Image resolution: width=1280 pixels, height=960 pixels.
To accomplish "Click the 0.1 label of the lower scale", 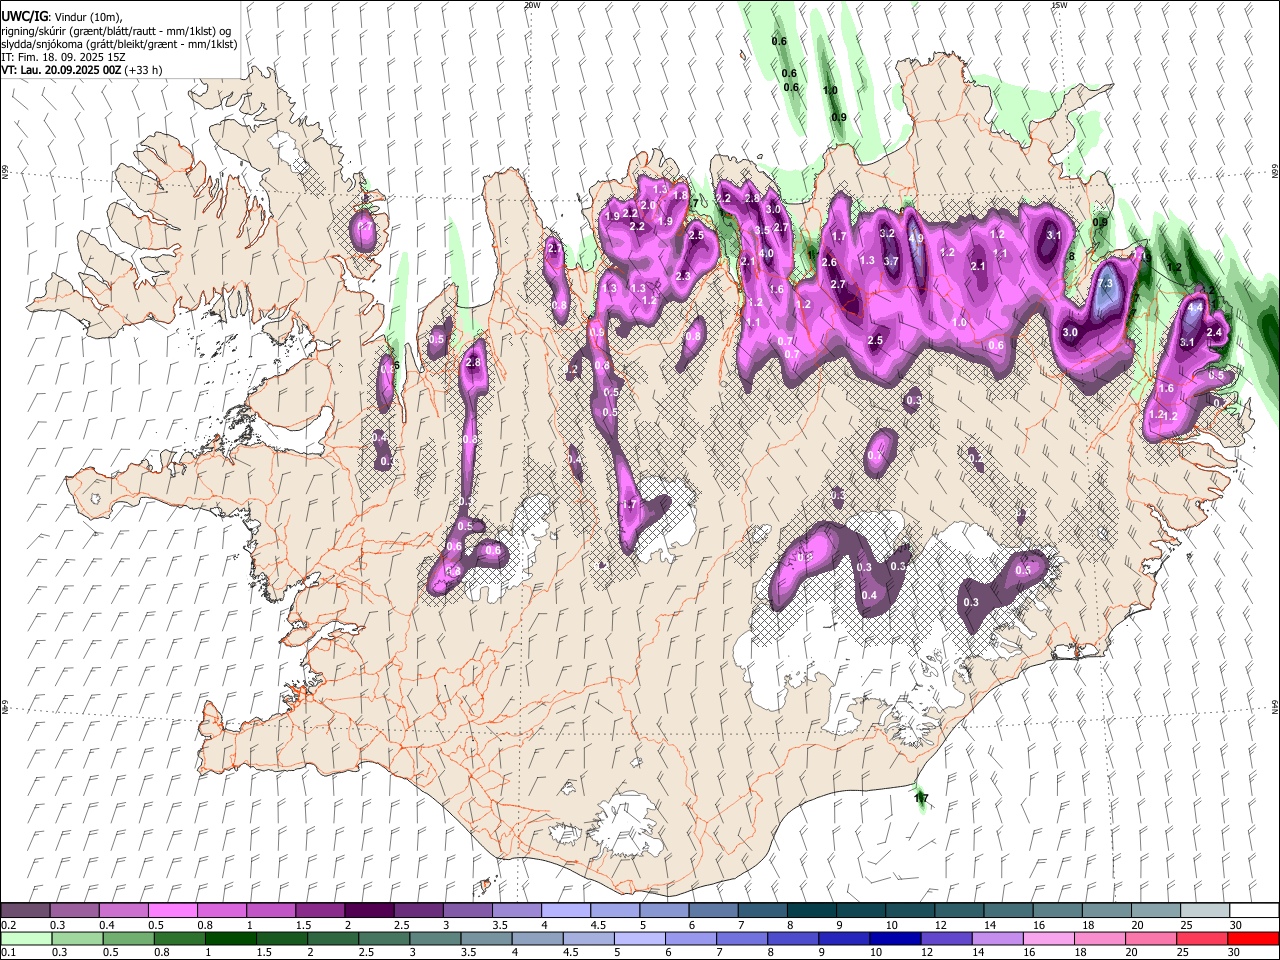I will point(7,953).
